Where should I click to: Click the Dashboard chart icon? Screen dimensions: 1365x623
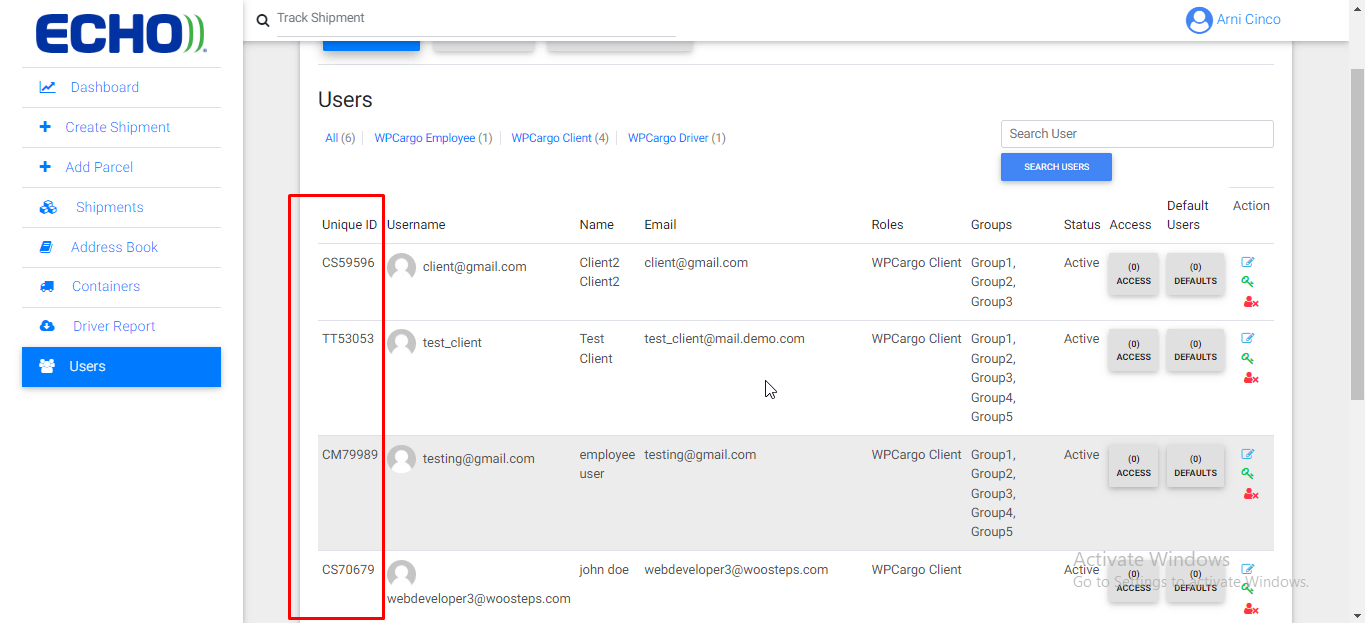(47, 87)
